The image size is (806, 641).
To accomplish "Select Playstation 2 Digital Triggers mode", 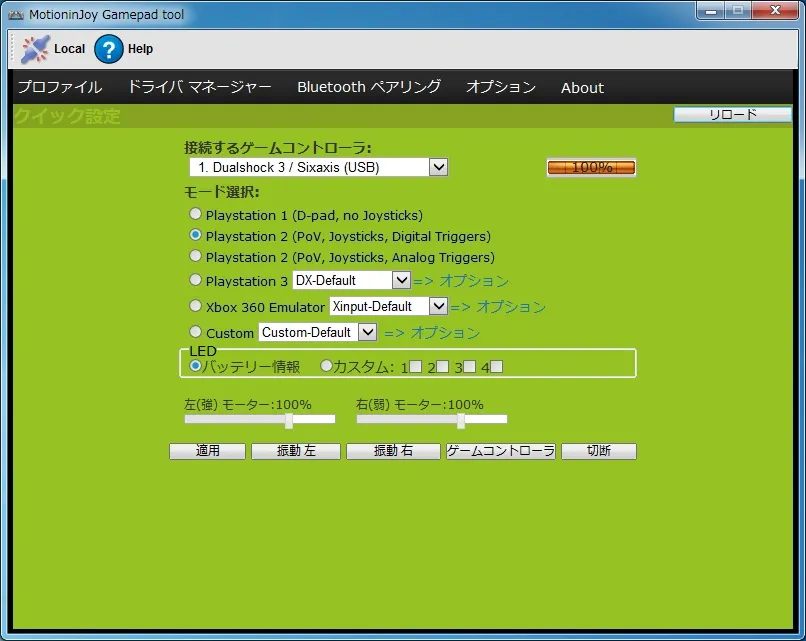I will (x=195, y=235).
